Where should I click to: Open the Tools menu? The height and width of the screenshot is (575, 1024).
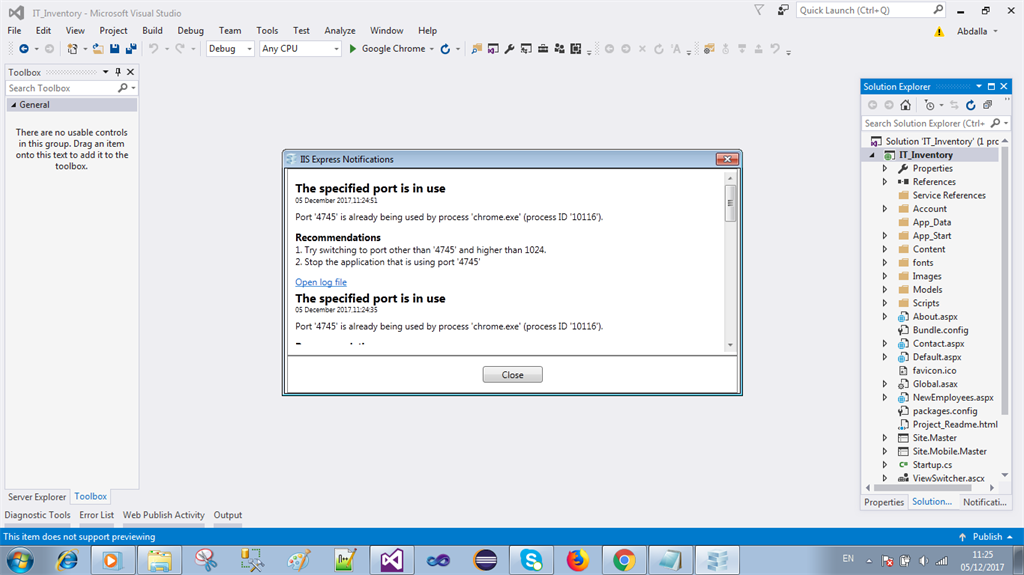[266, 31]
